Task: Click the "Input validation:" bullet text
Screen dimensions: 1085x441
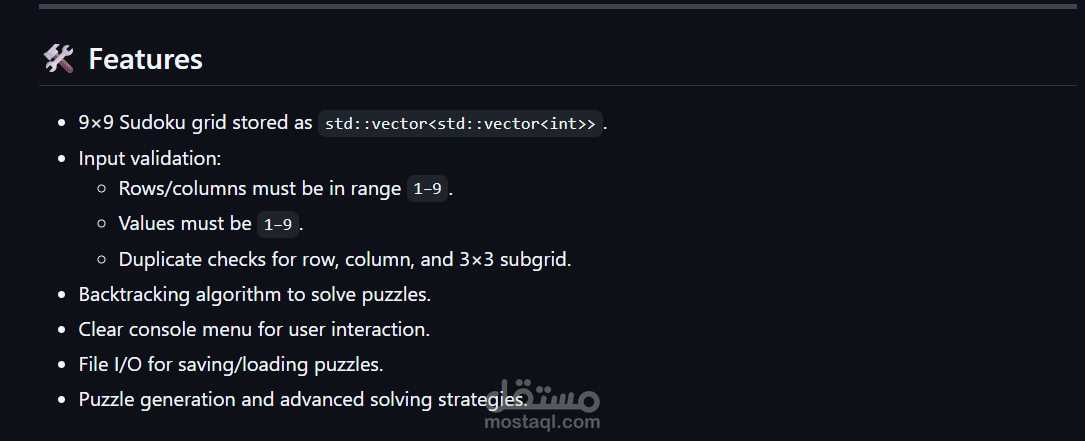Action: (150, 158)
